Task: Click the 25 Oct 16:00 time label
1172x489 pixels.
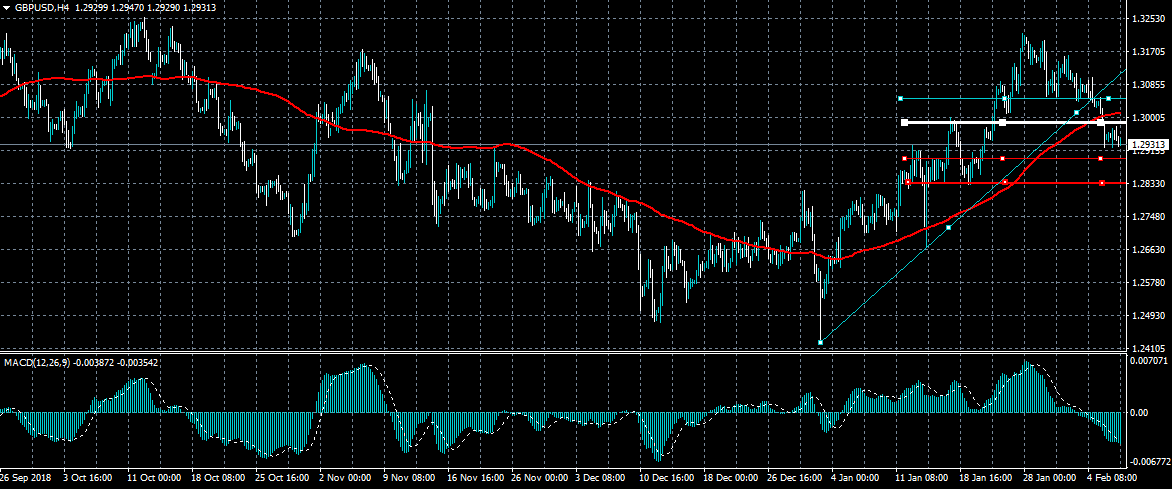Action: [x=281, y=477]
